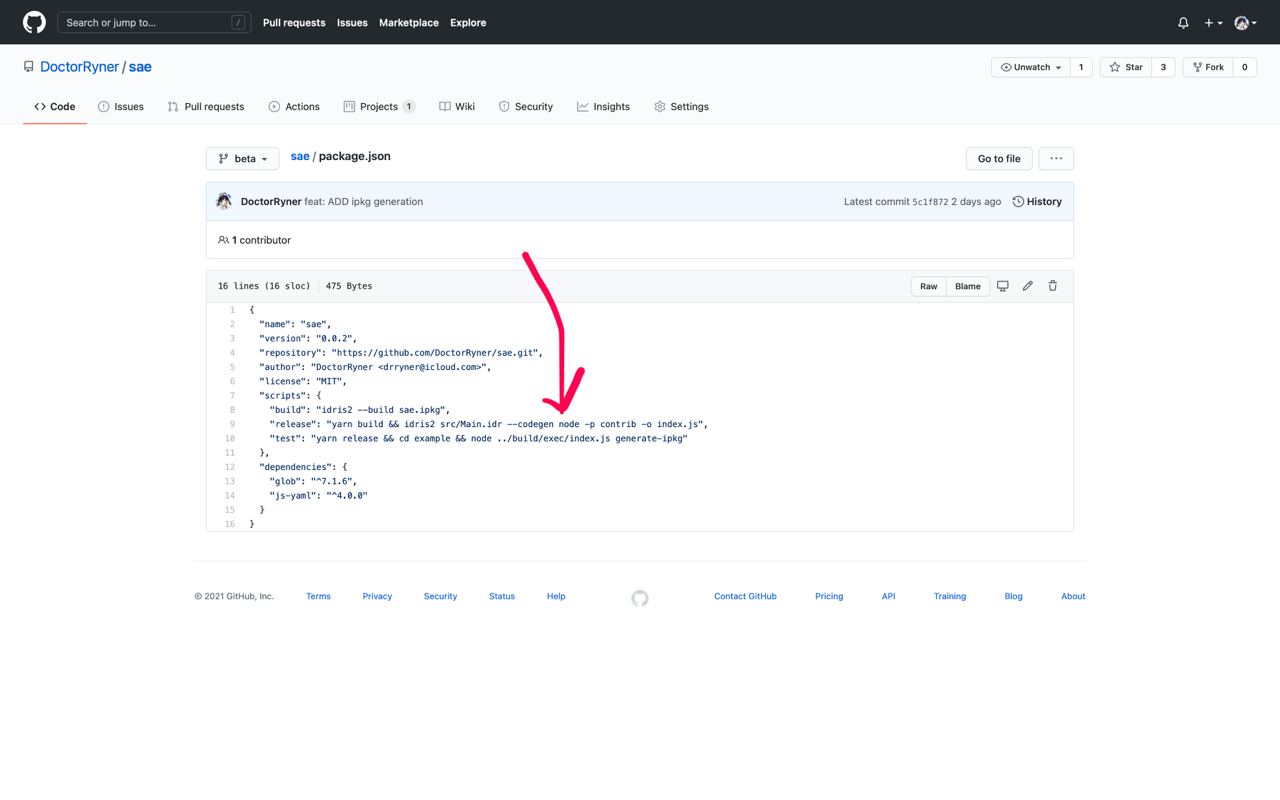Click the Go to file button
The image size is (1280, 800).
click(999, 159)
